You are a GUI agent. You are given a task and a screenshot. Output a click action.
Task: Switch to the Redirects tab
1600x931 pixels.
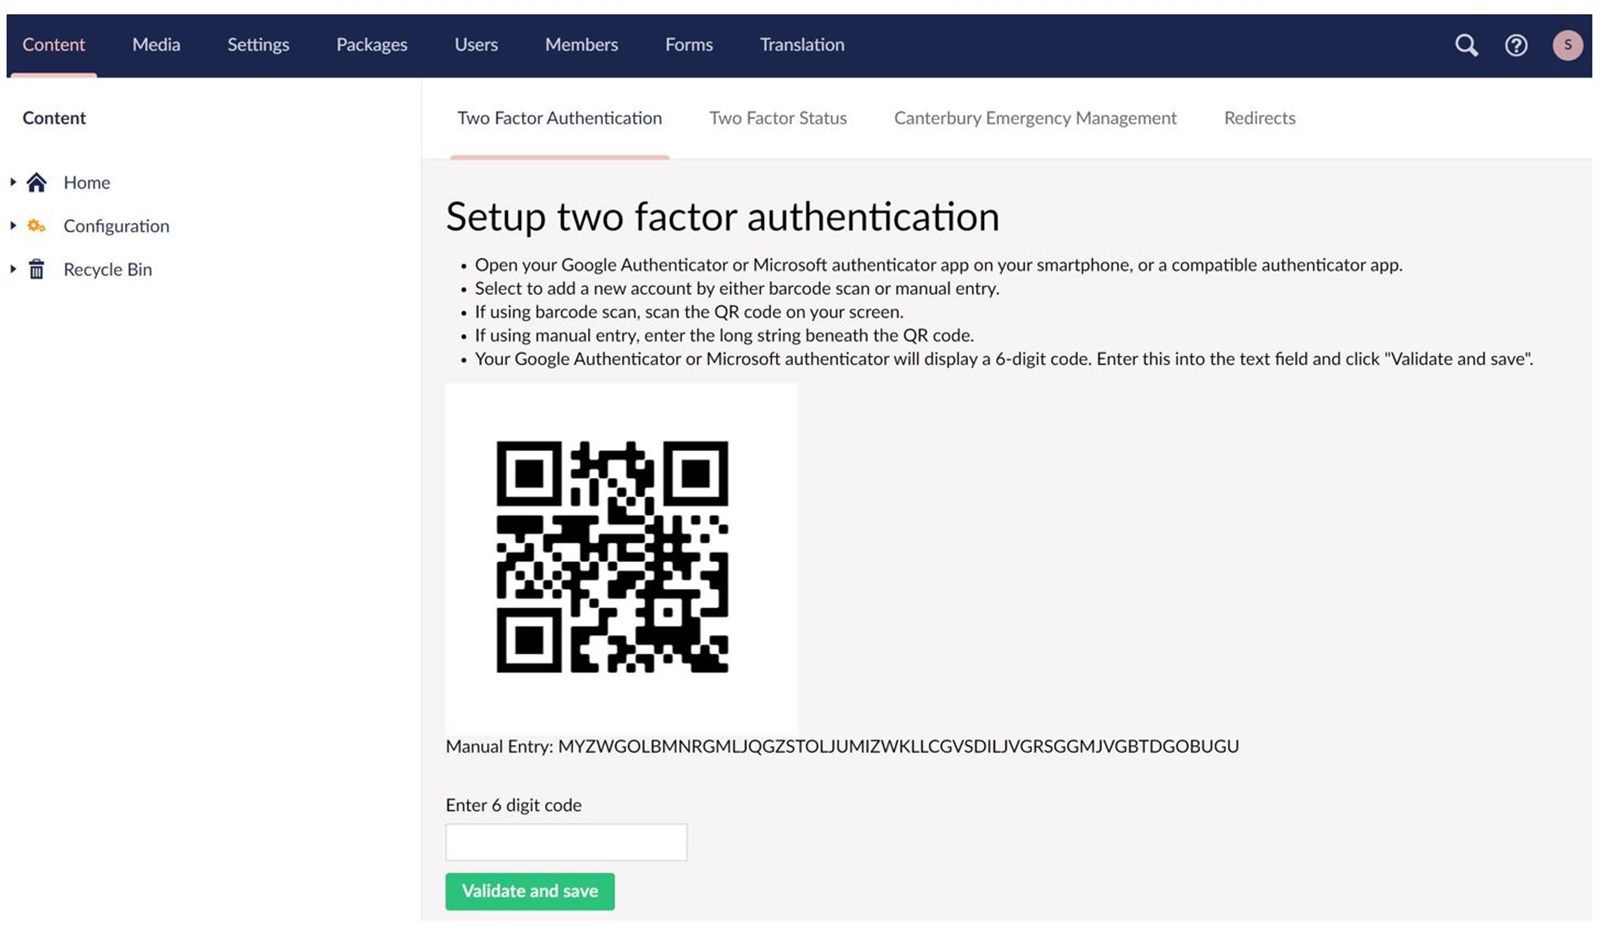click(x=1260, y=118)
